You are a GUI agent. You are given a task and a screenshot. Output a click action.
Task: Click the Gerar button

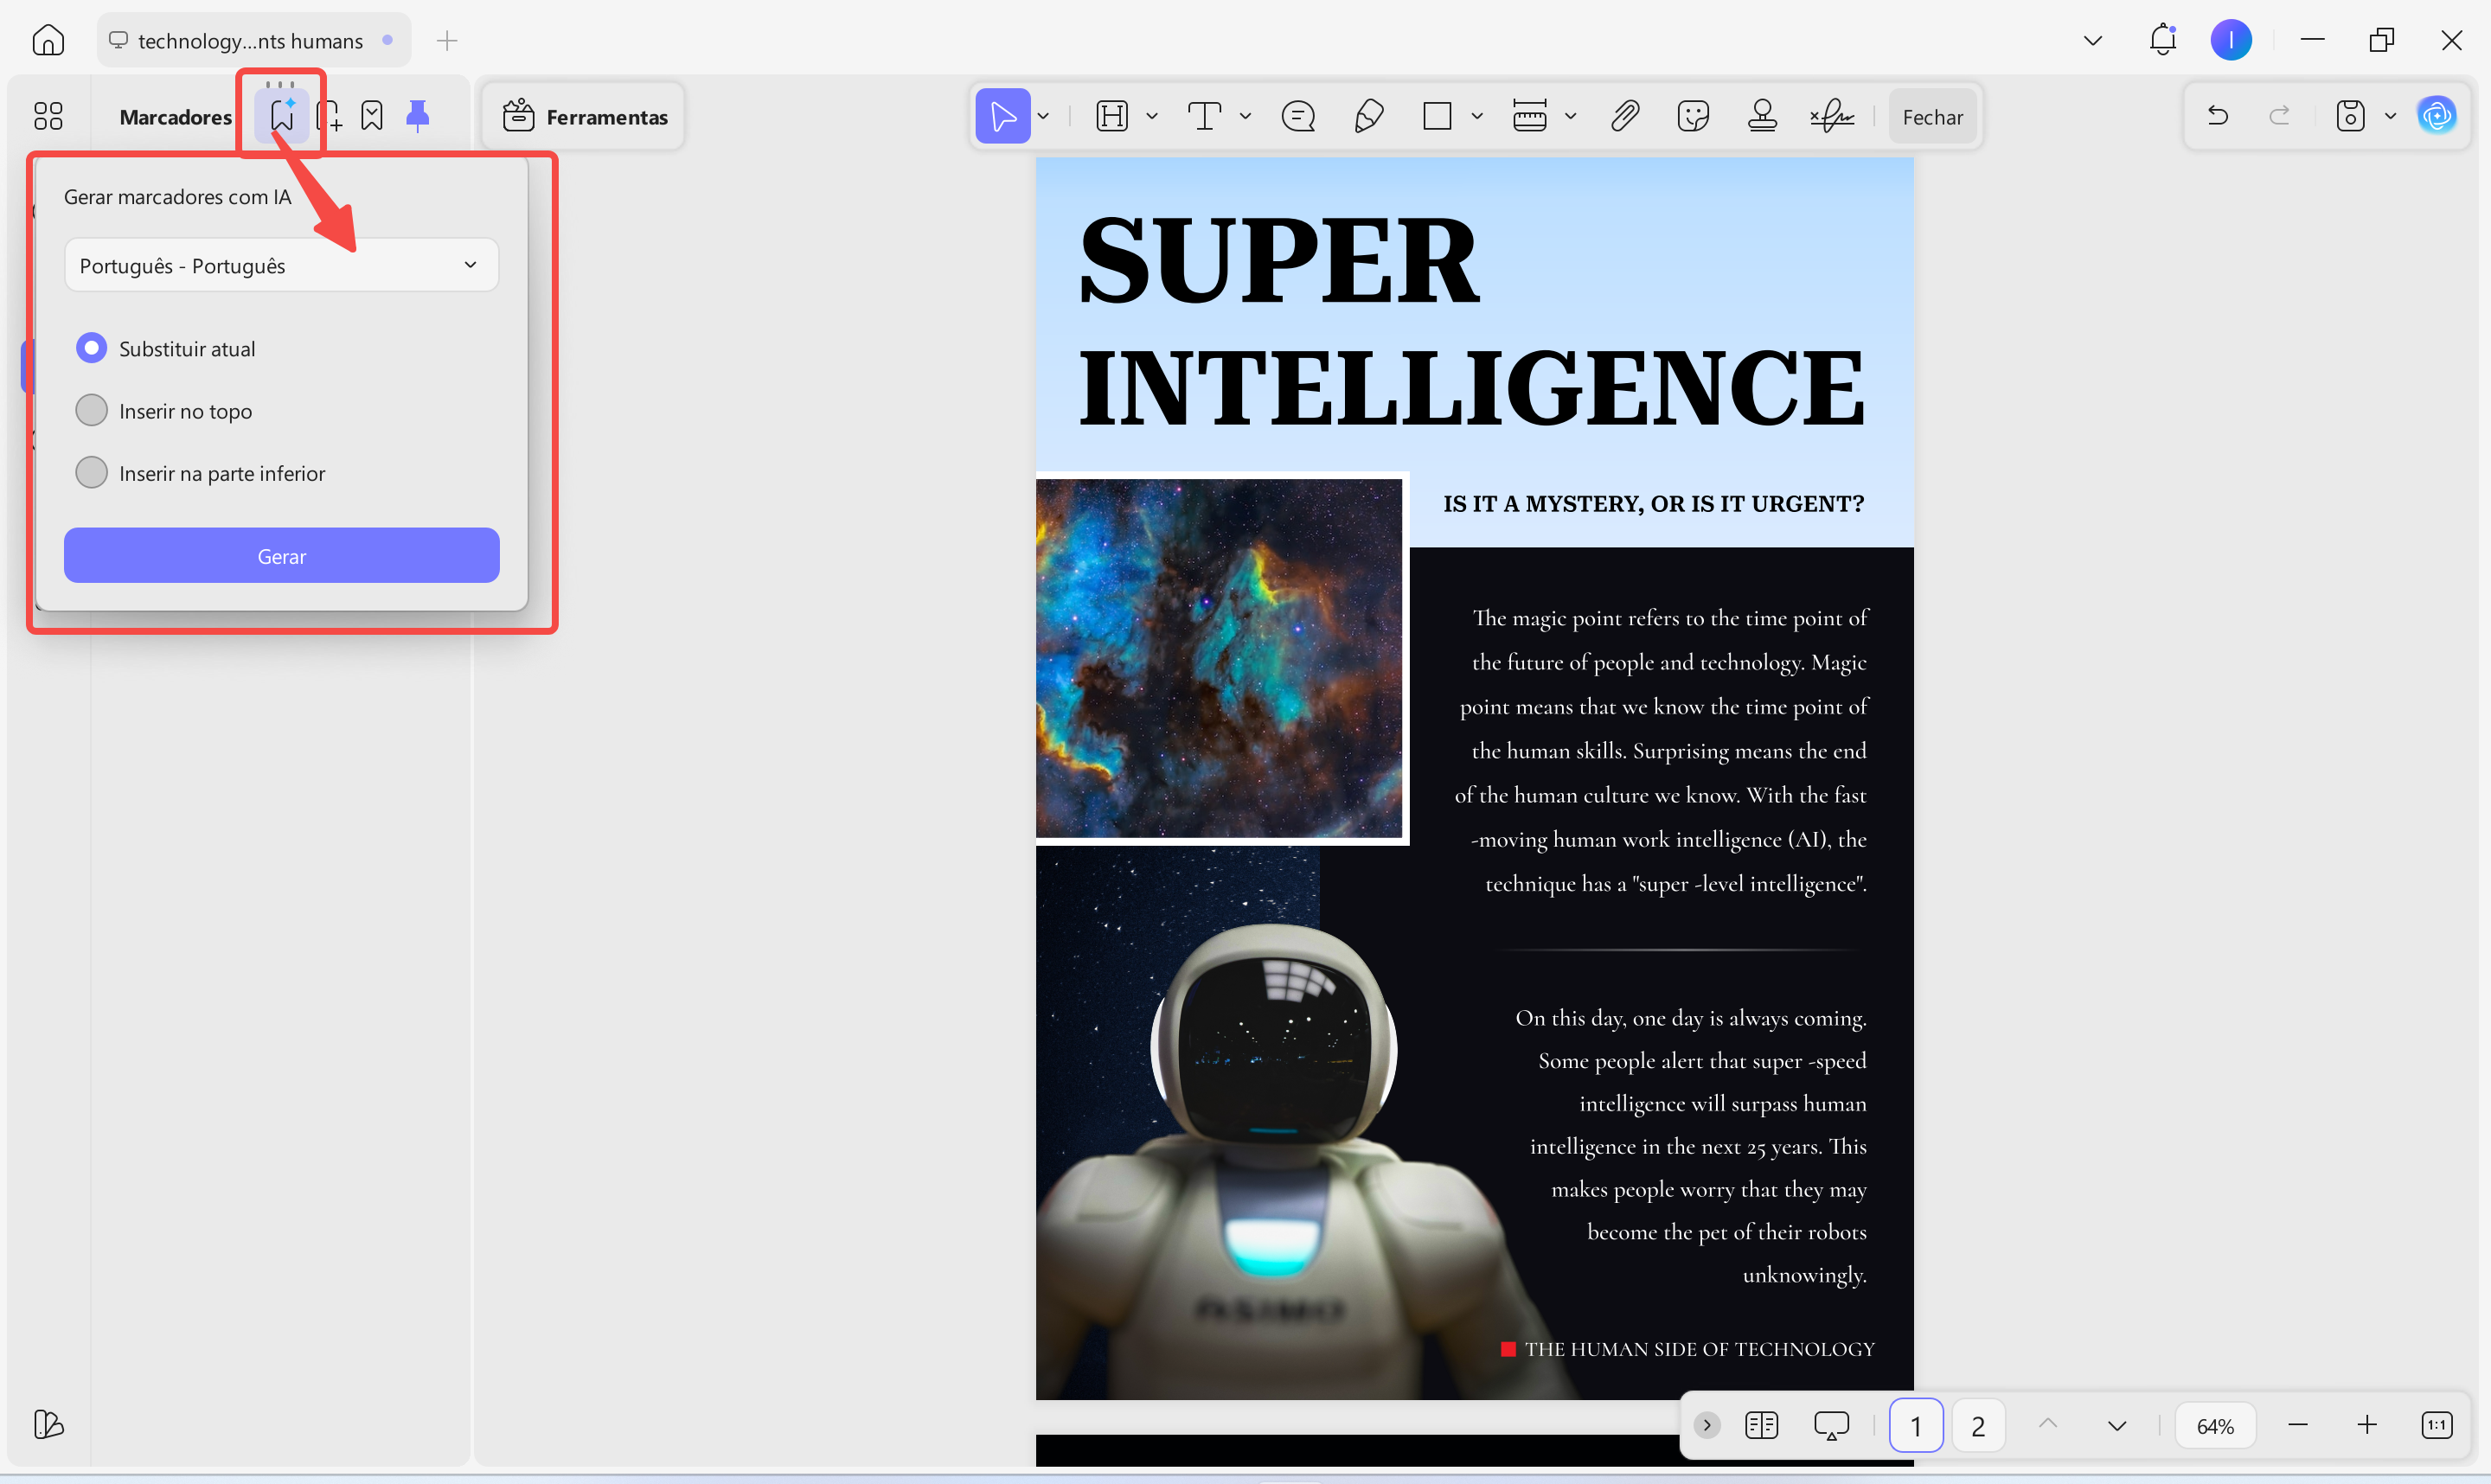[281, 555]
